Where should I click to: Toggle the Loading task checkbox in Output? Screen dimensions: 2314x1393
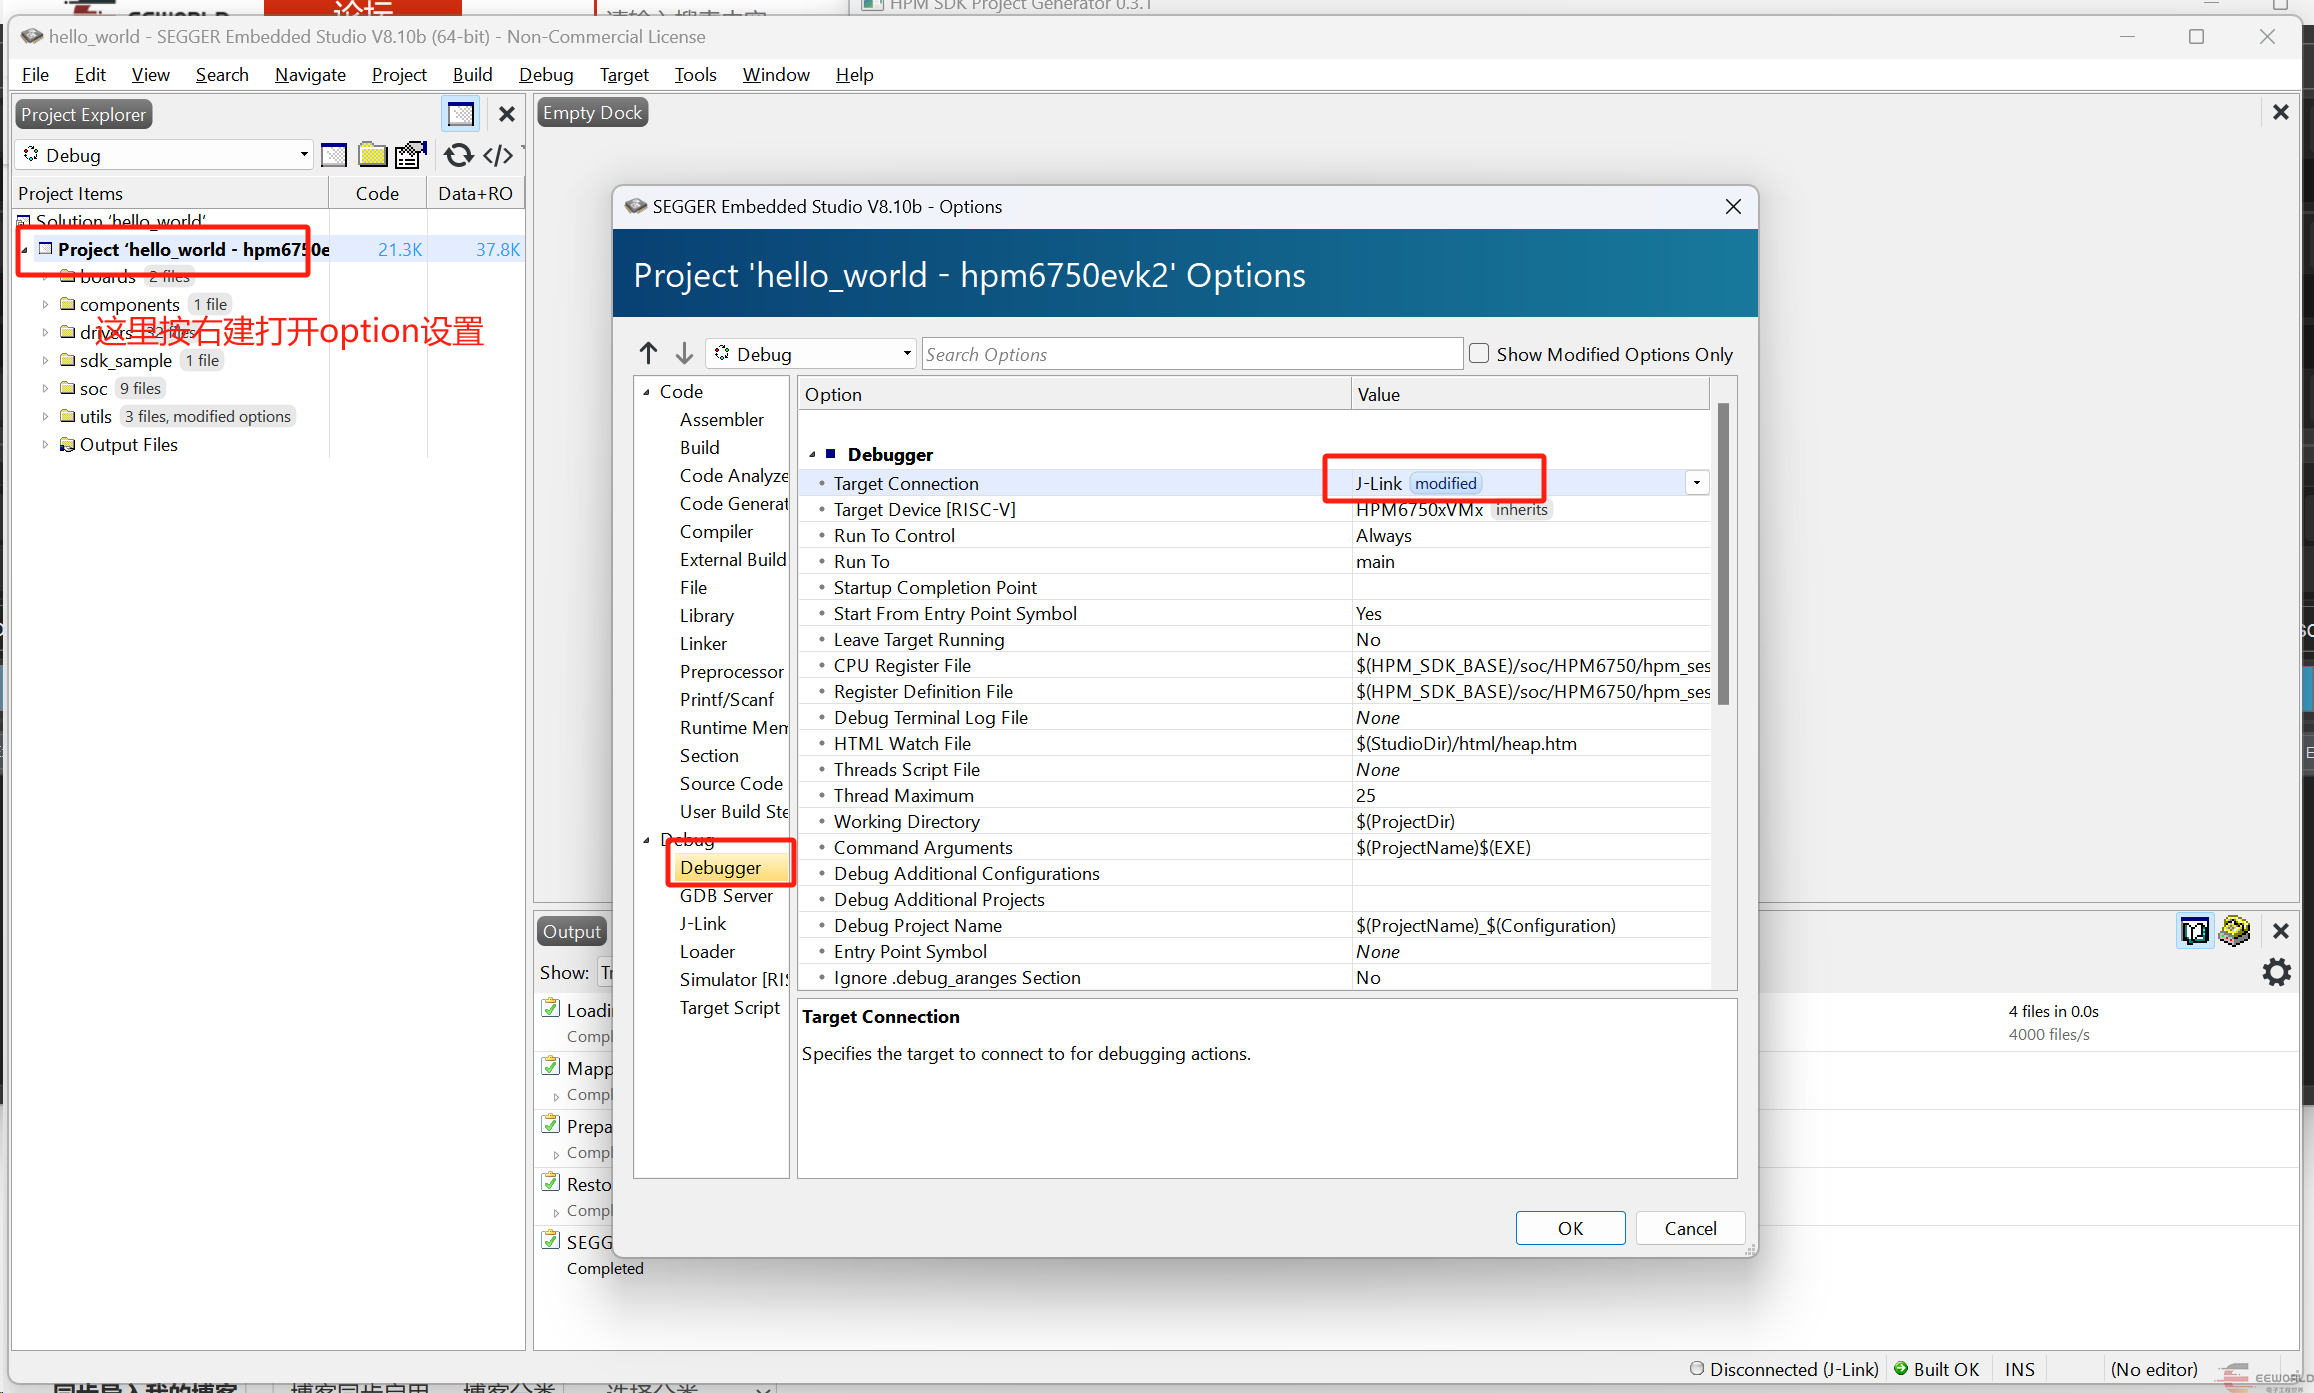coord(550,1008)
